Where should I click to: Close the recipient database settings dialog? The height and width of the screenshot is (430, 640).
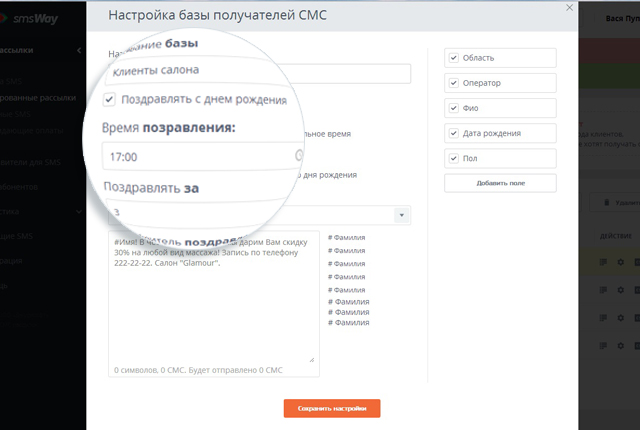[569, 8]
